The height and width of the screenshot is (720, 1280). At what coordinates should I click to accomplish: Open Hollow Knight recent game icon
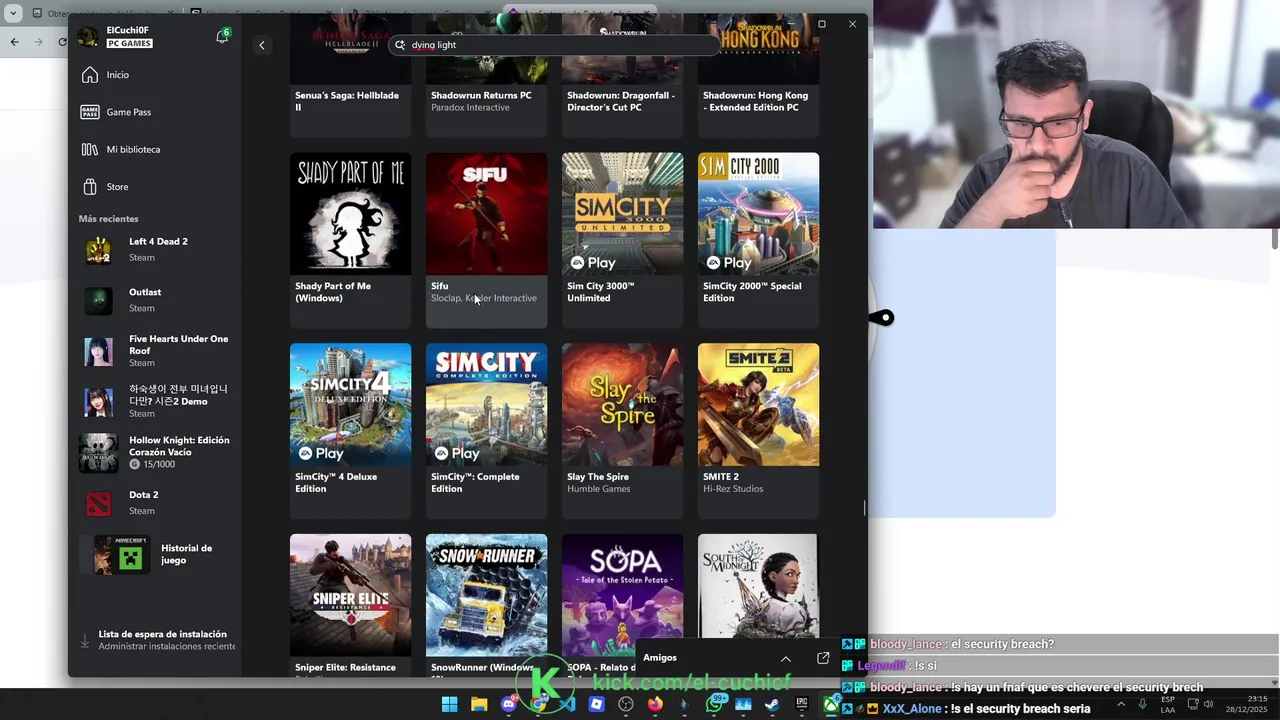point(98,453)
